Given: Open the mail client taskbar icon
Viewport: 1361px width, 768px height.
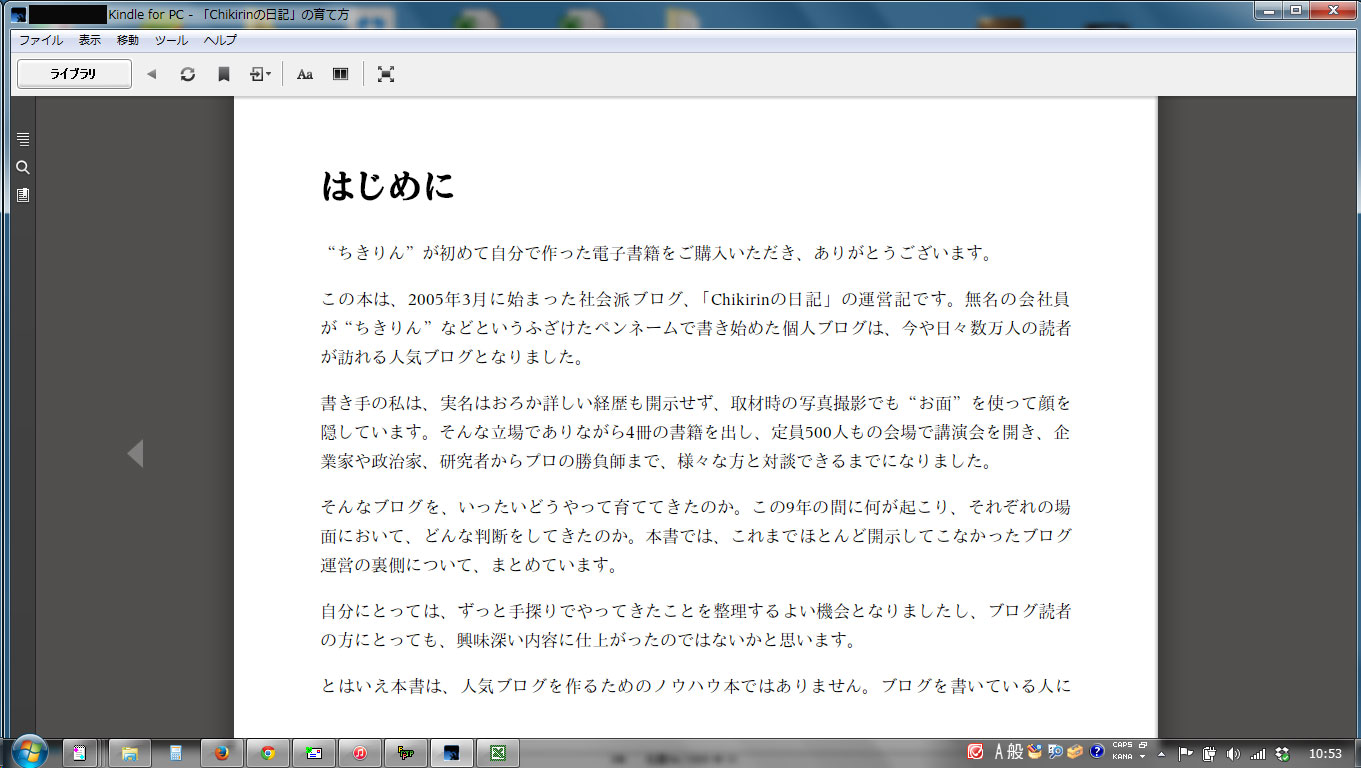Looking at the screenshot, I should 314,753.
